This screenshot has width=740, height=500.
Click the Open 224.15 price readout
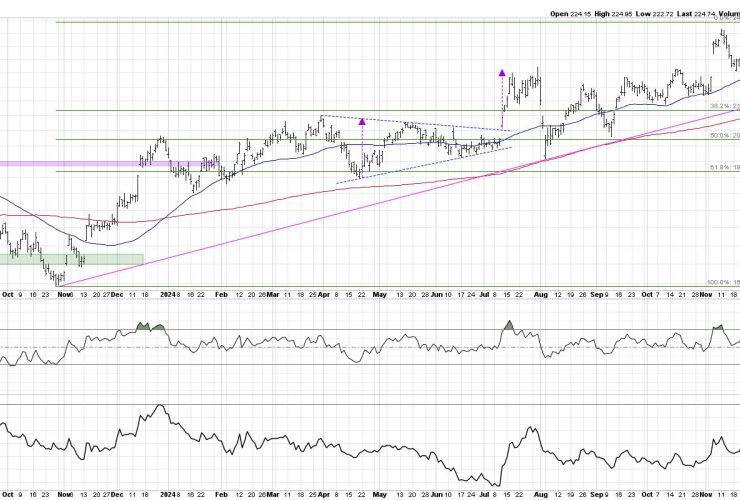(x=570, y=14)
